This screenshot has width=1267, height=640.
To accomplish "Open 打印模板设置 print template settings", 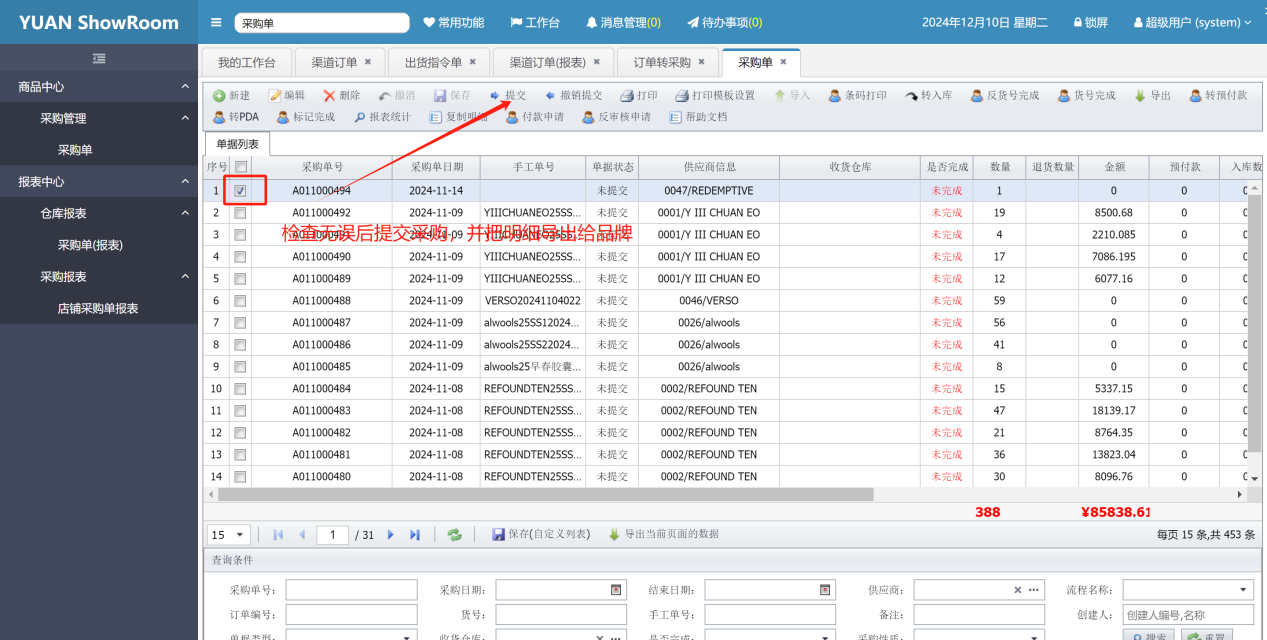I will coord(715,96).
